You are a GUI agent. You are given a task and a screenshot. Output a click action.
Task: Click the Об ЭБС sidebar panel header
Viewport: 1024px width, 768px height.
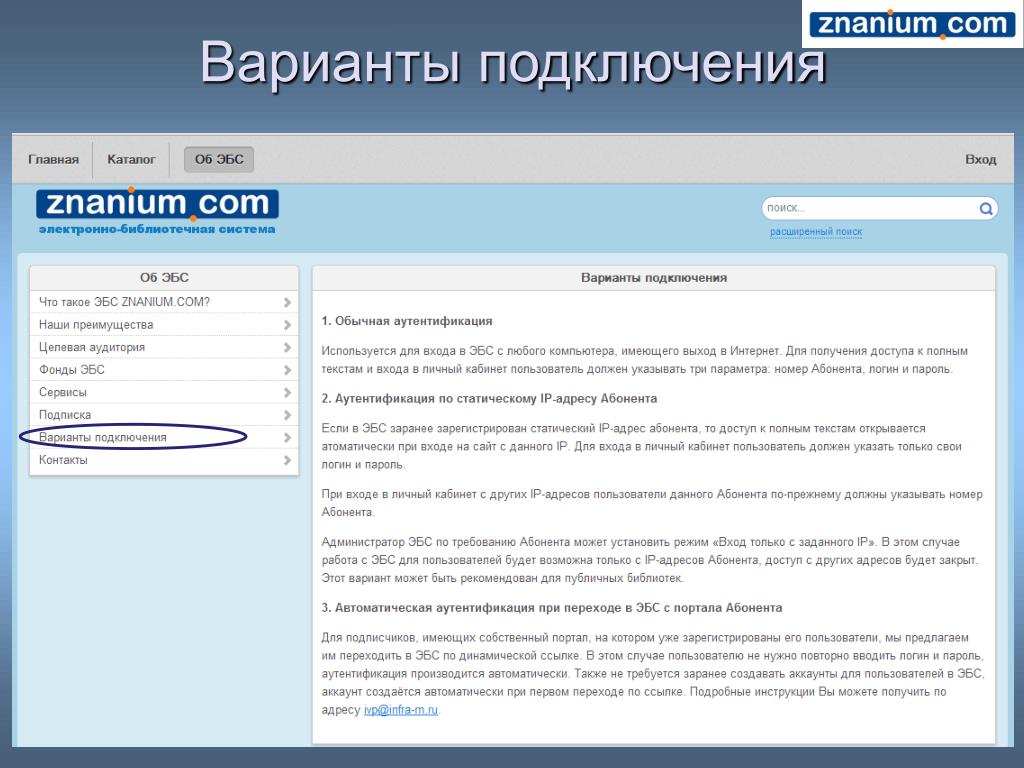point(164,278)
